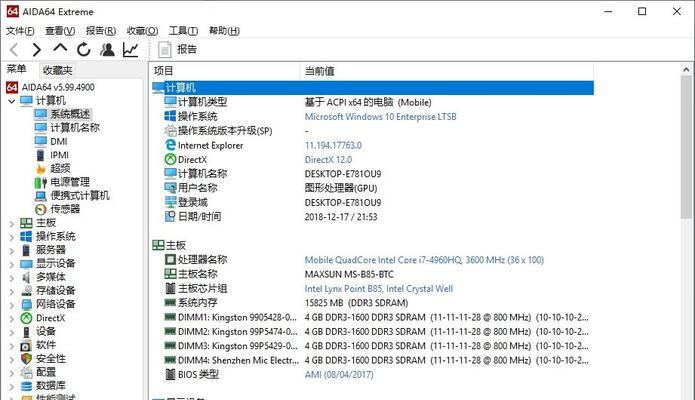Screen dimensions: 695x400
Task: Click the 软件 software icon in tree
Action: click(x=26, y=345)
